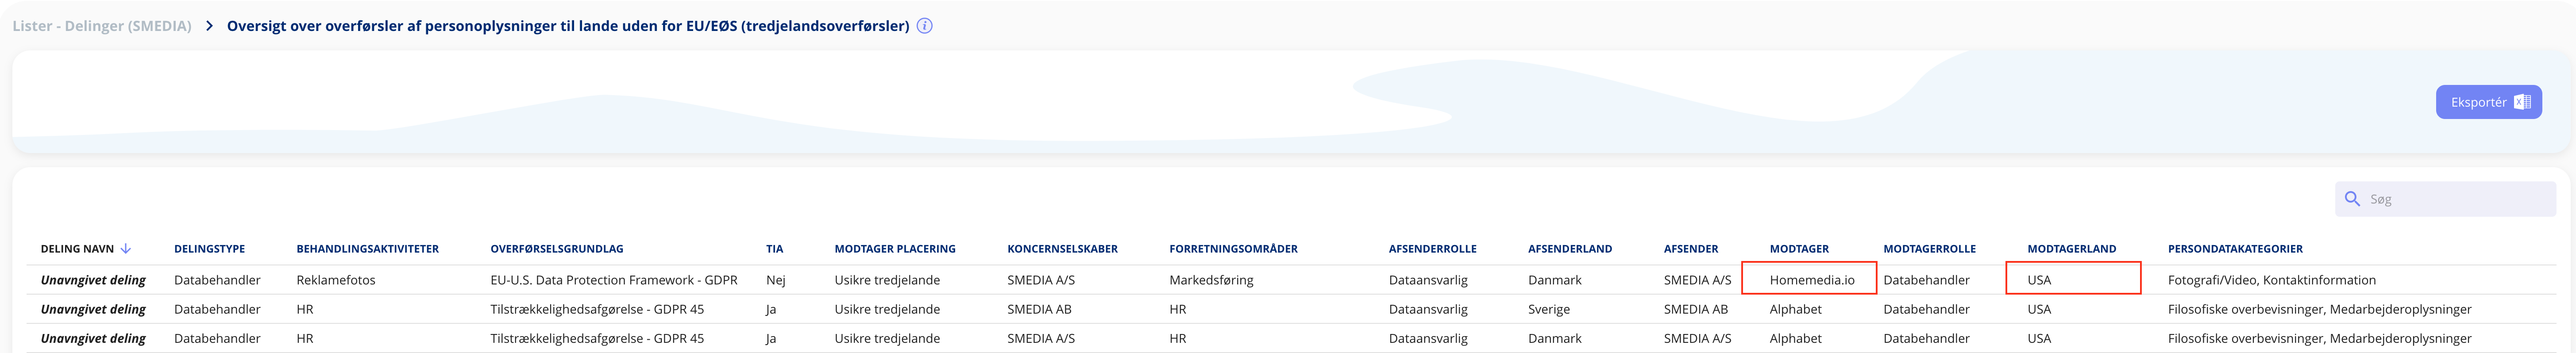Screen dimensions: 2576x353
Task: Open Unavngivet deling in the Sverige row
Action: (93, 309)
